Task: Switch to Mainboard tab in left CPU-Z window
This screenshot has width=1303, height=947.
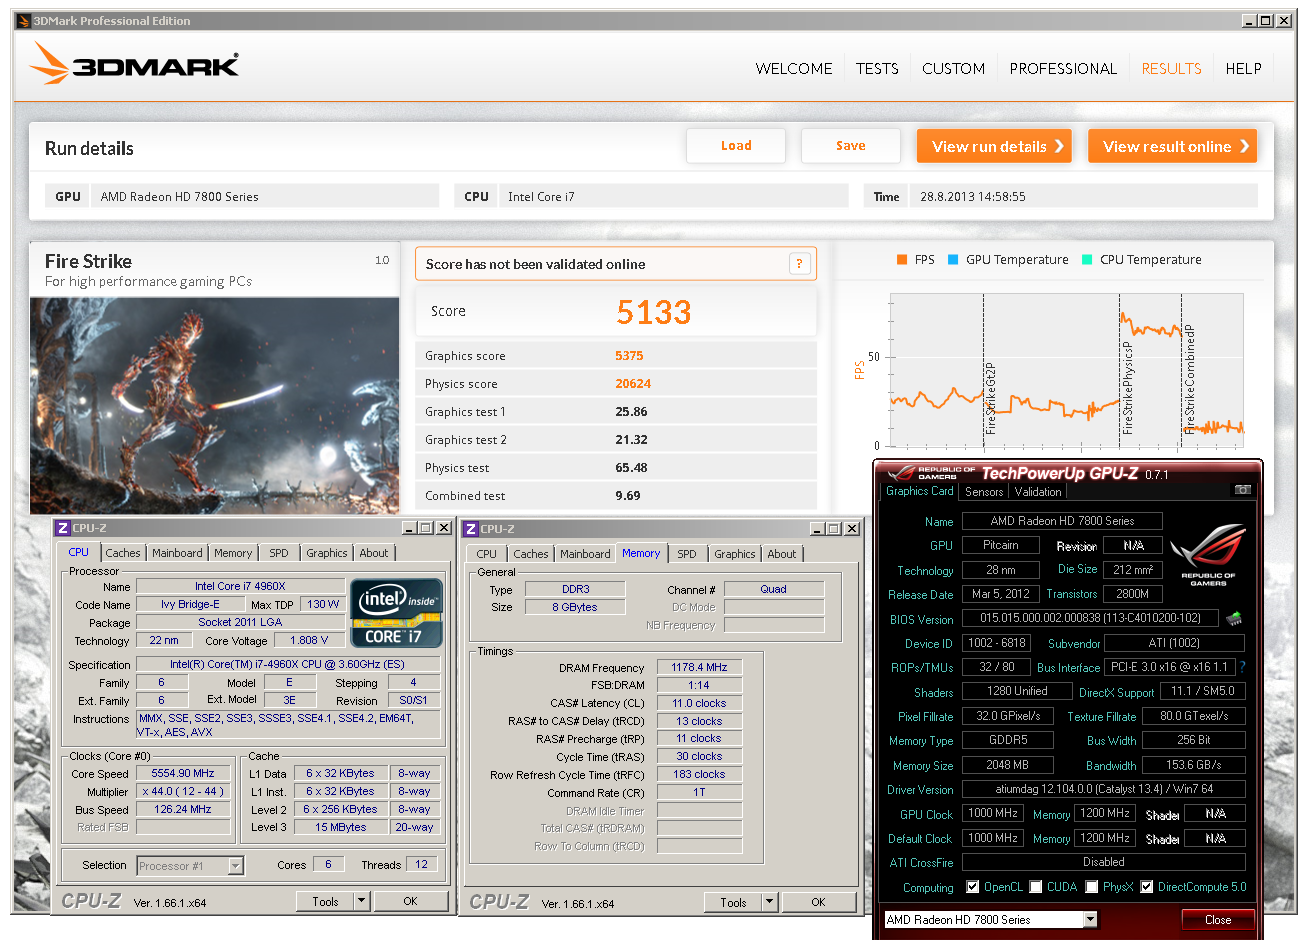Action: tap(177, 553)
